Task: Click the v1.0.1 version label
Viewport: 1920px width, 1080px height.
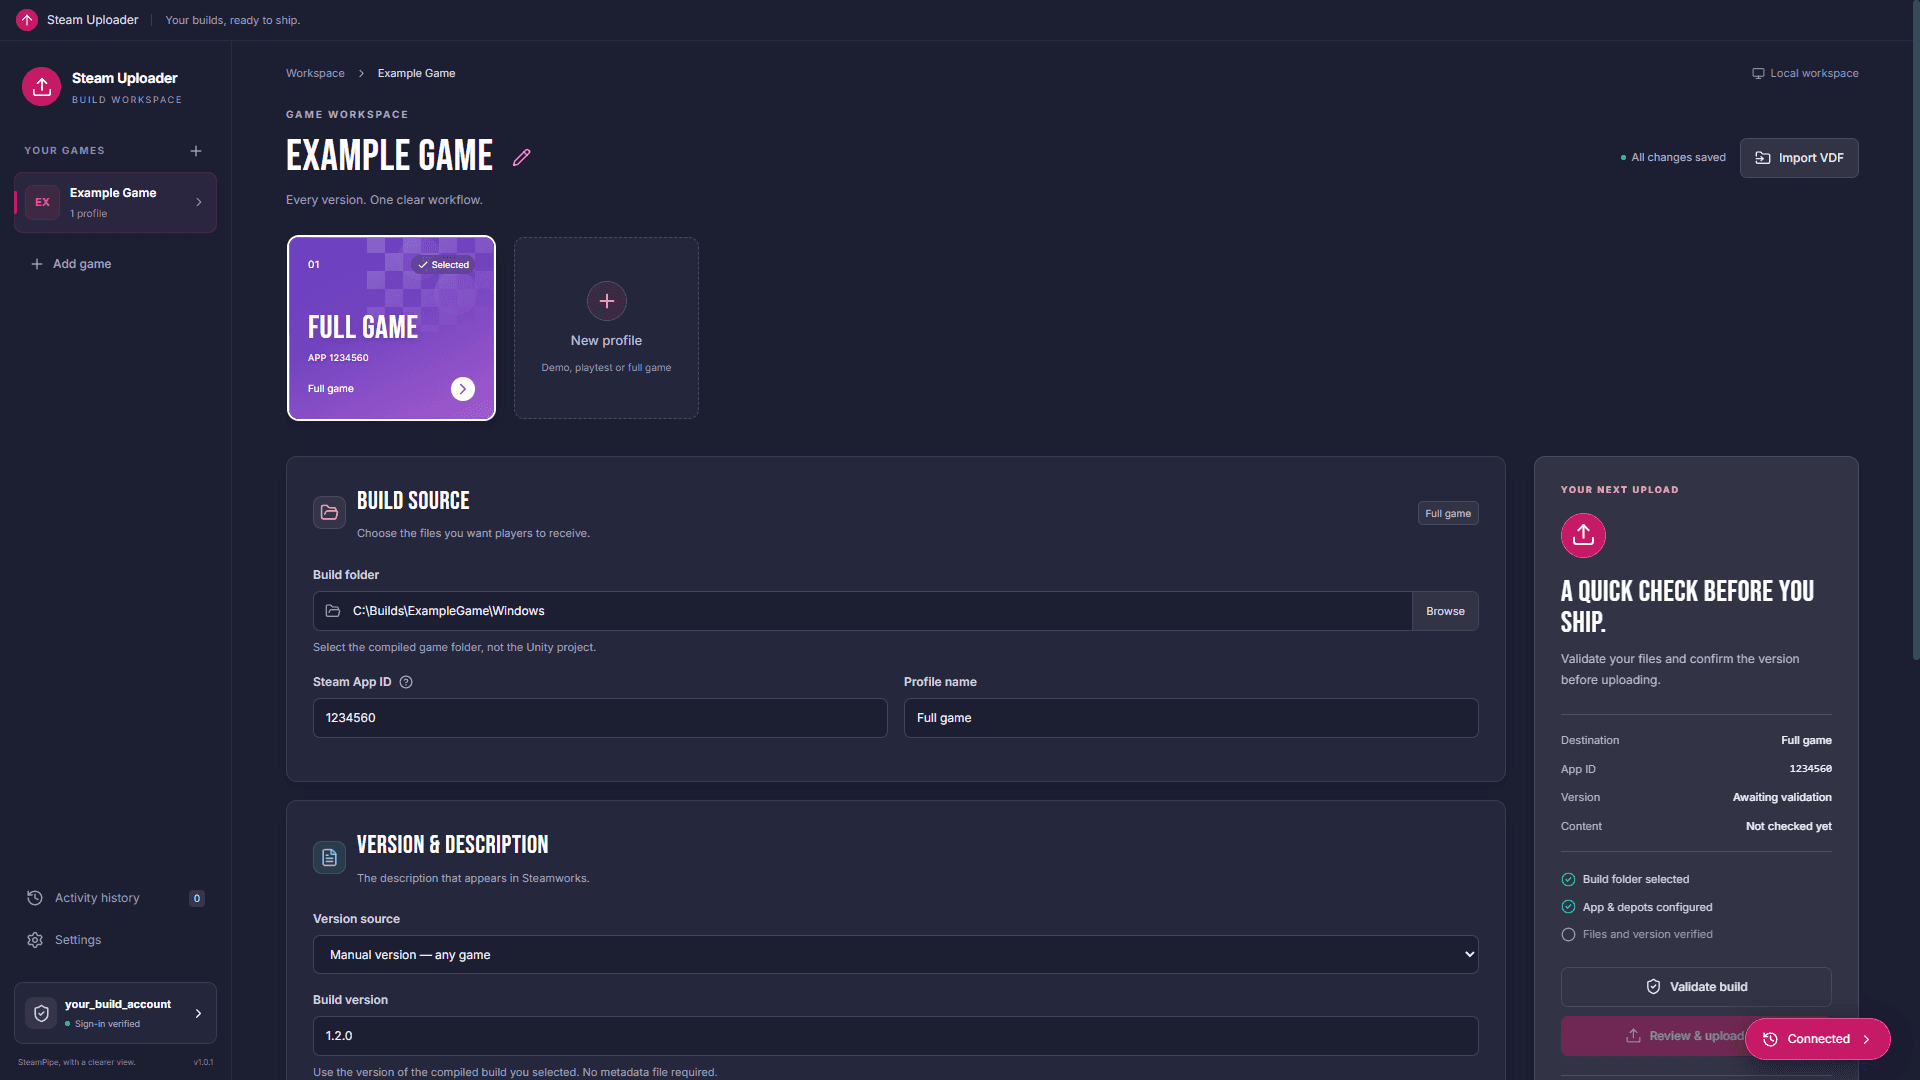Action: pos(203,1062)
